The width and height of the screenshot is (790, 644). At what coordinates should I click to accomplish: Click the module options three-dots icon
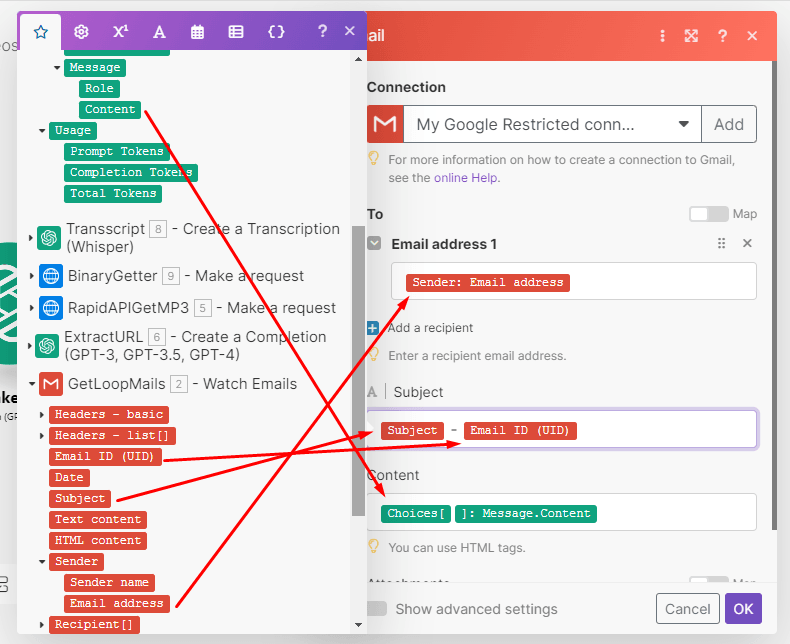click(662, 36)
